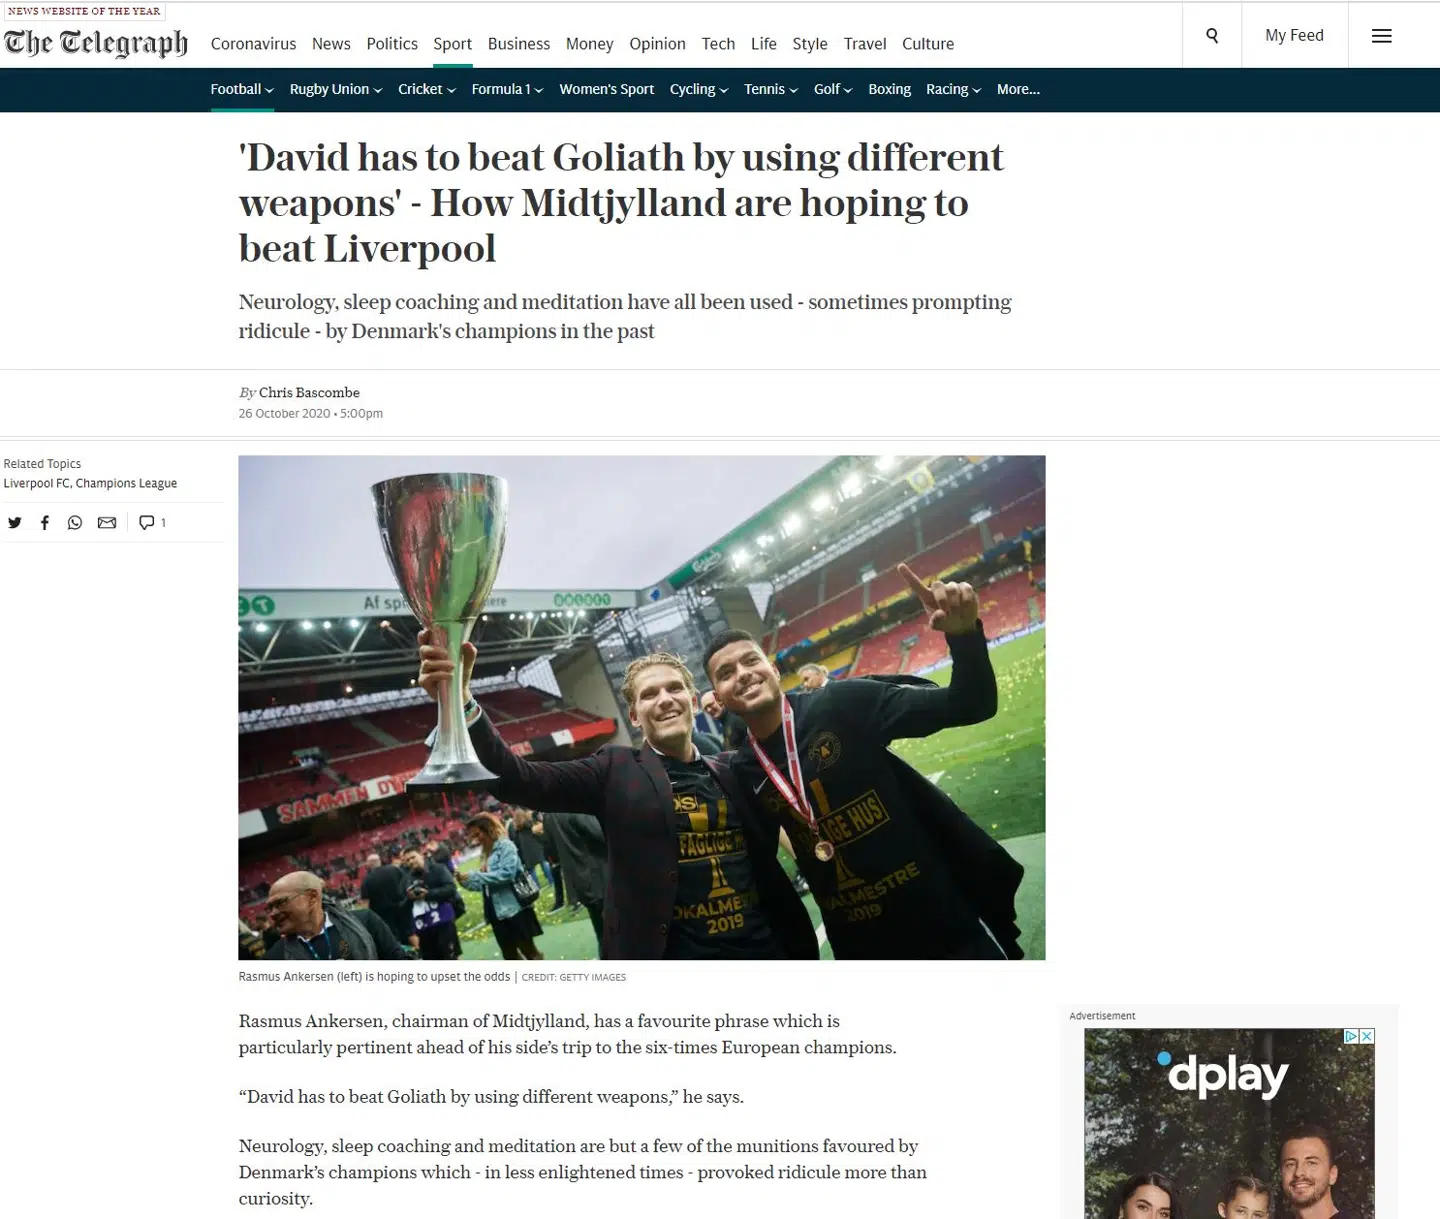Share article by email envelope icon

point(107,522)
